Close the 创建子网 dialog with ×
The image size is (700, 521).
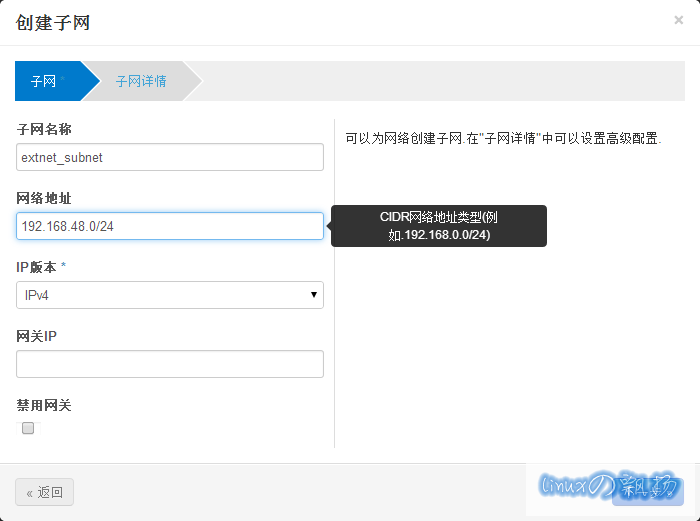click(679, 20)
